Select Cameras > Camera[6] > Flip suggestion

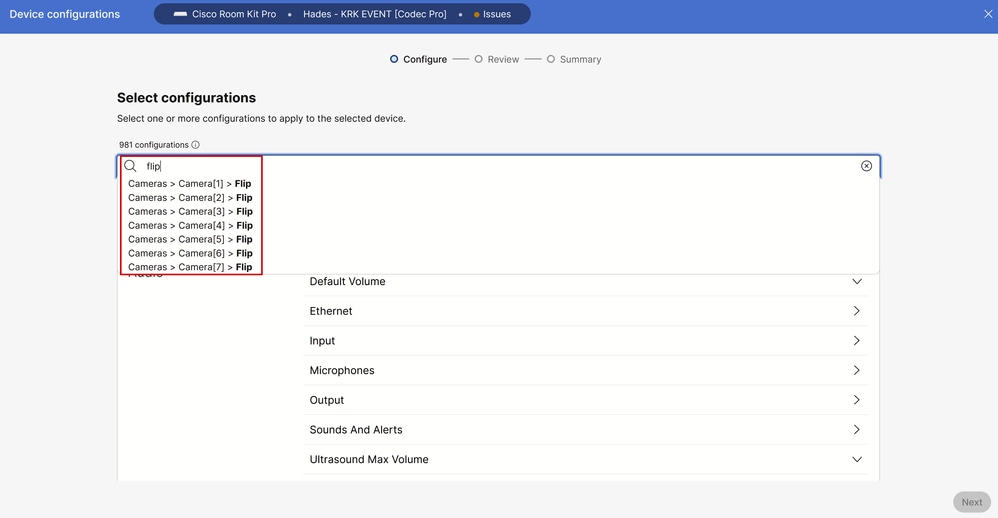[x=190, y=254]
